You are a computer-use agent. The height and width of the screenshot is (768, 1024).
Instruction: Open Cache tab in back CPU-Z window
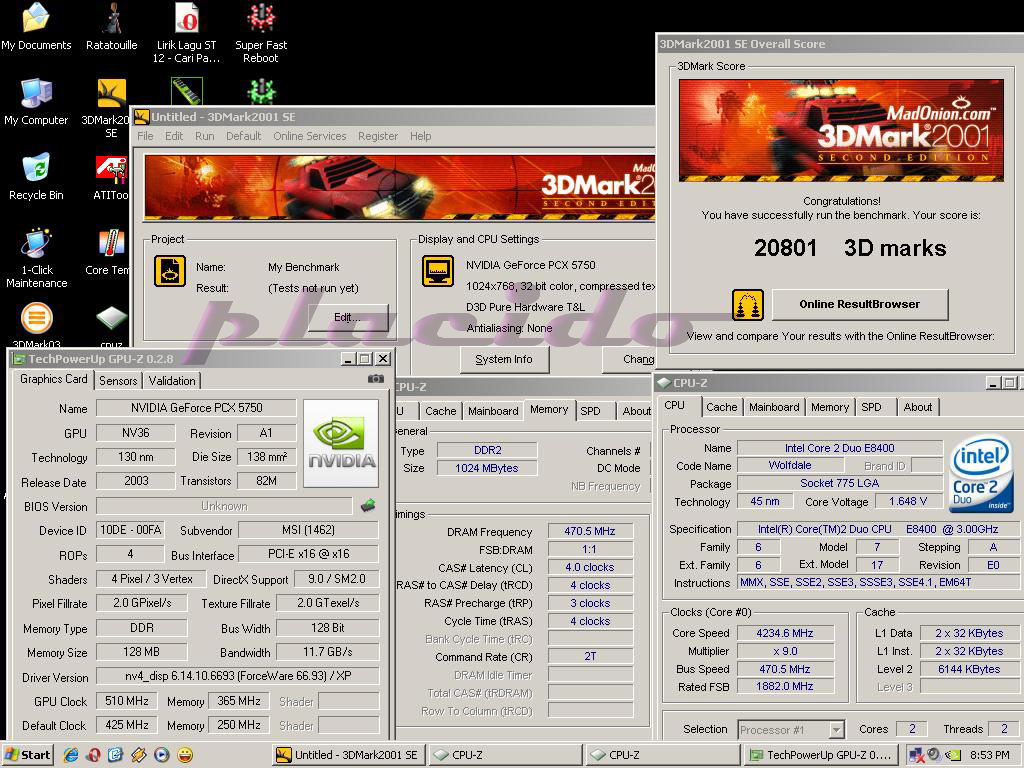441,411
